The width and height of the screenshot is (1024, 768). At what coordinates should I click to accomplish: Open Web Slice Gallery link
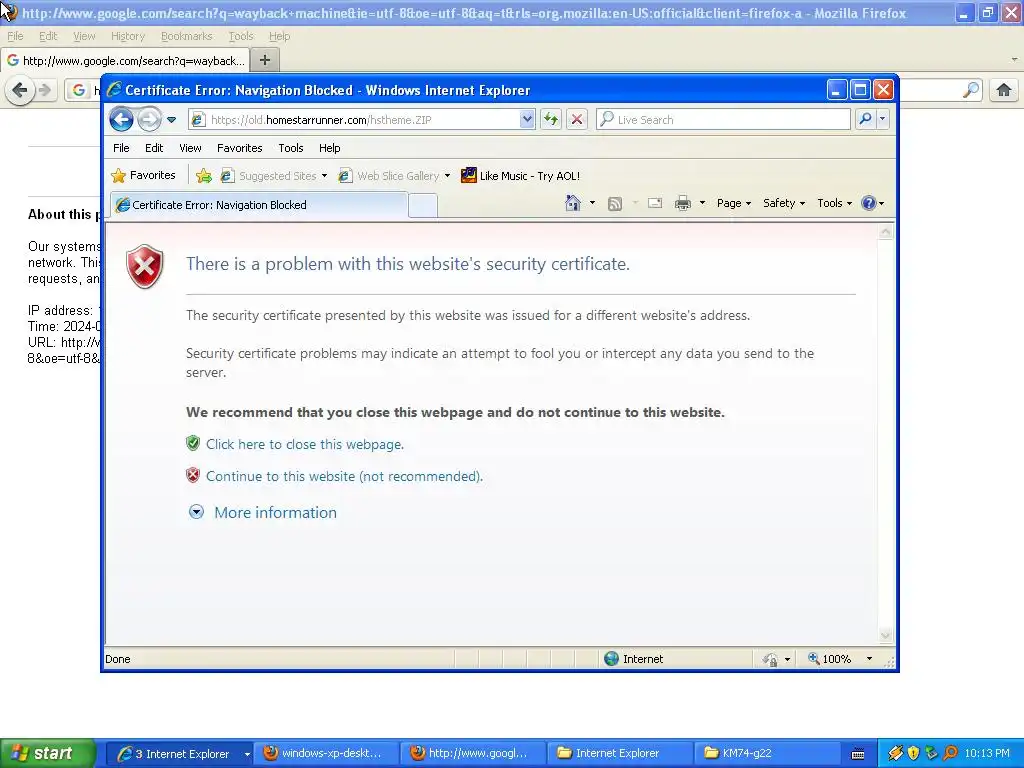(389, 176)
